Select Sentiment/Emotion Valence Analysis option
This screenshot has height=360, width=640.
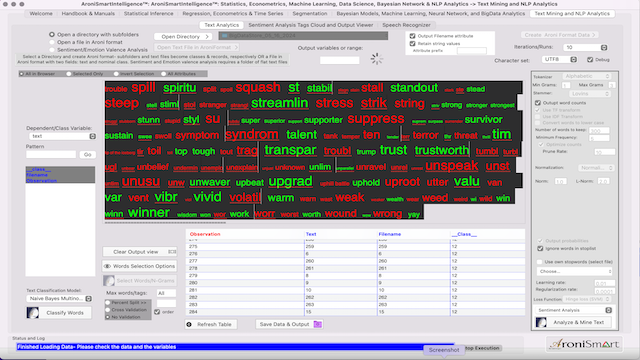(52, 49)
